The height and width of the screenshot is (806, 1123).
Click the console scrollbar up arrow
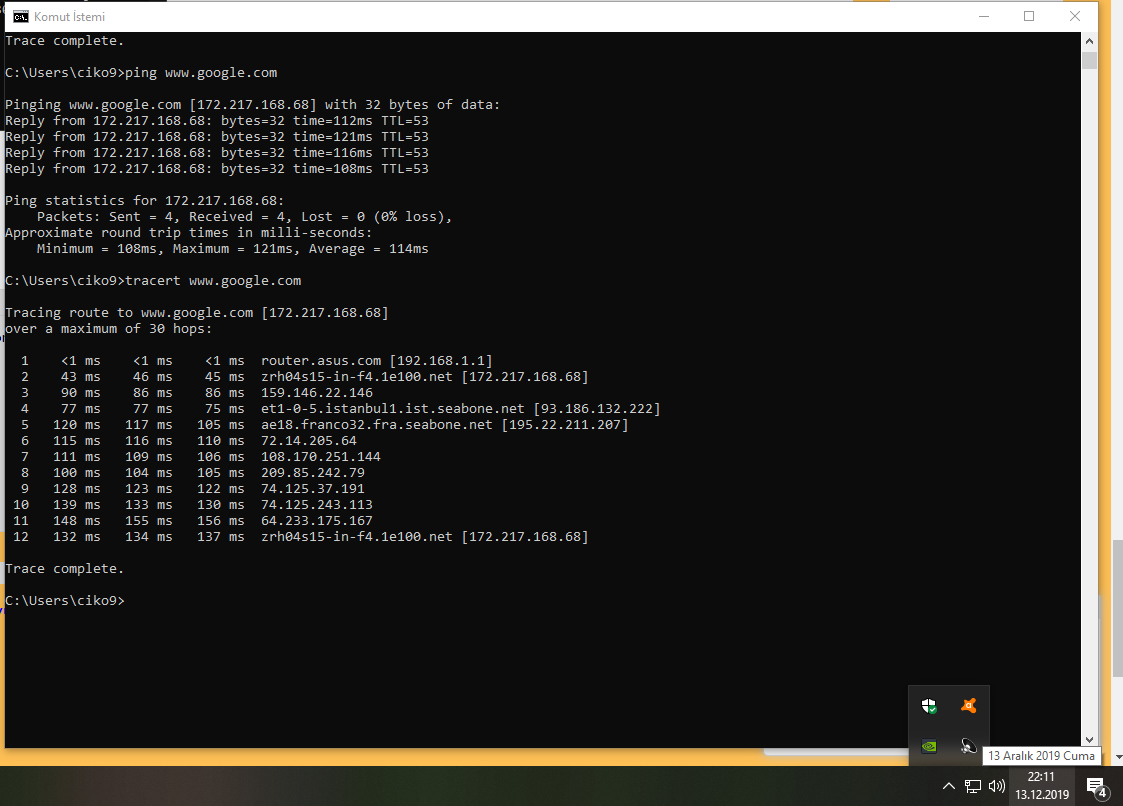click(1089, 42)
